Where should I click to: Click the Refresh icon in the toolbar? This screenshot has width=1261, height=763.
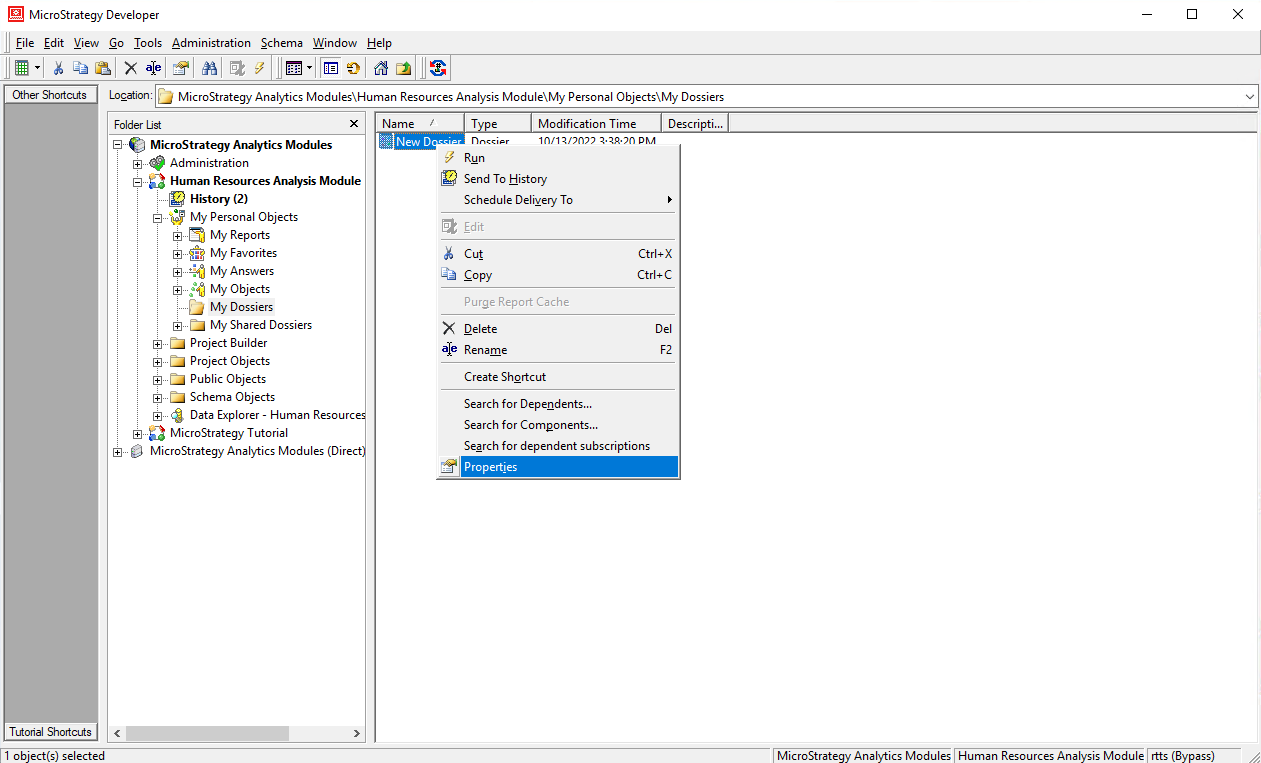(x=353, y=68)
